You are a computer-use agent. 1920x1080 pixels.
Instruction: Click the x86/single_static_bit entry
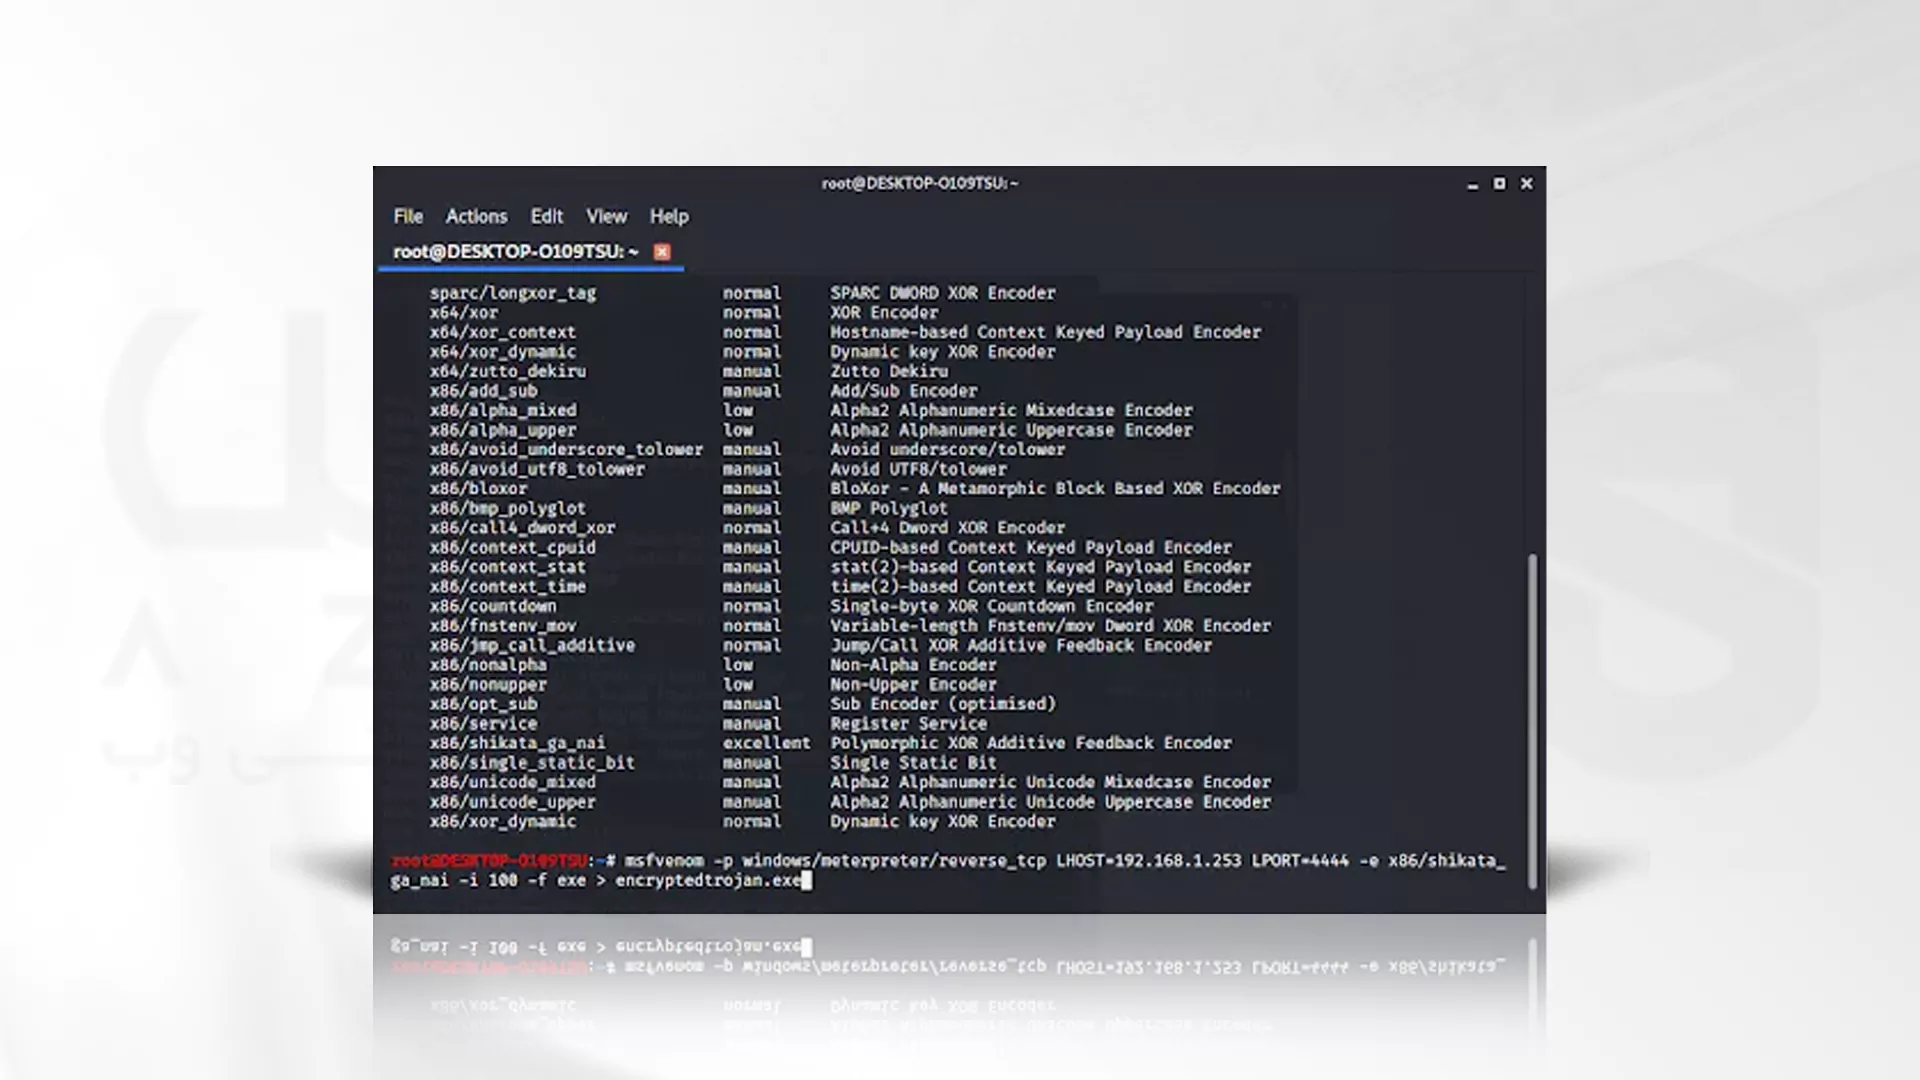[533, 762]
